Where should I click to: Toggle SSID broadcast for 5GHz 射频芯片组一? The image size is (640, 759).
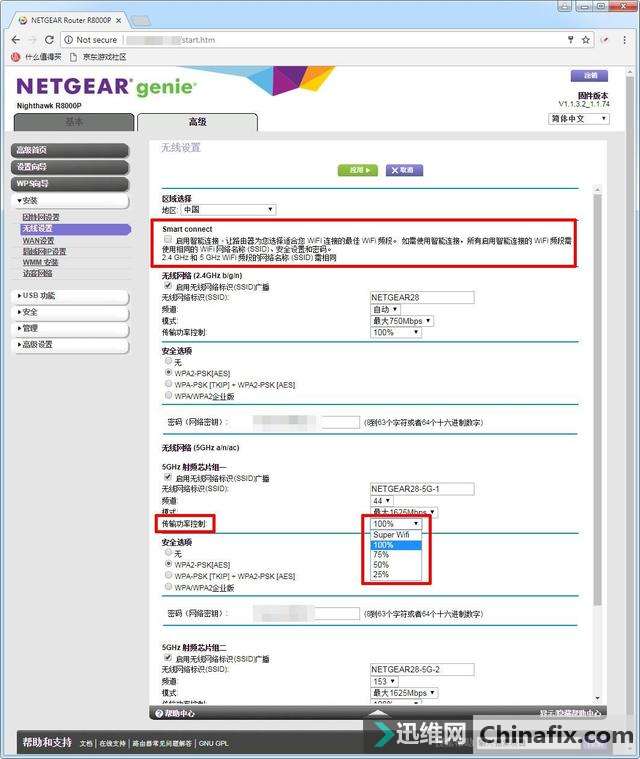[x=168, y=477]
